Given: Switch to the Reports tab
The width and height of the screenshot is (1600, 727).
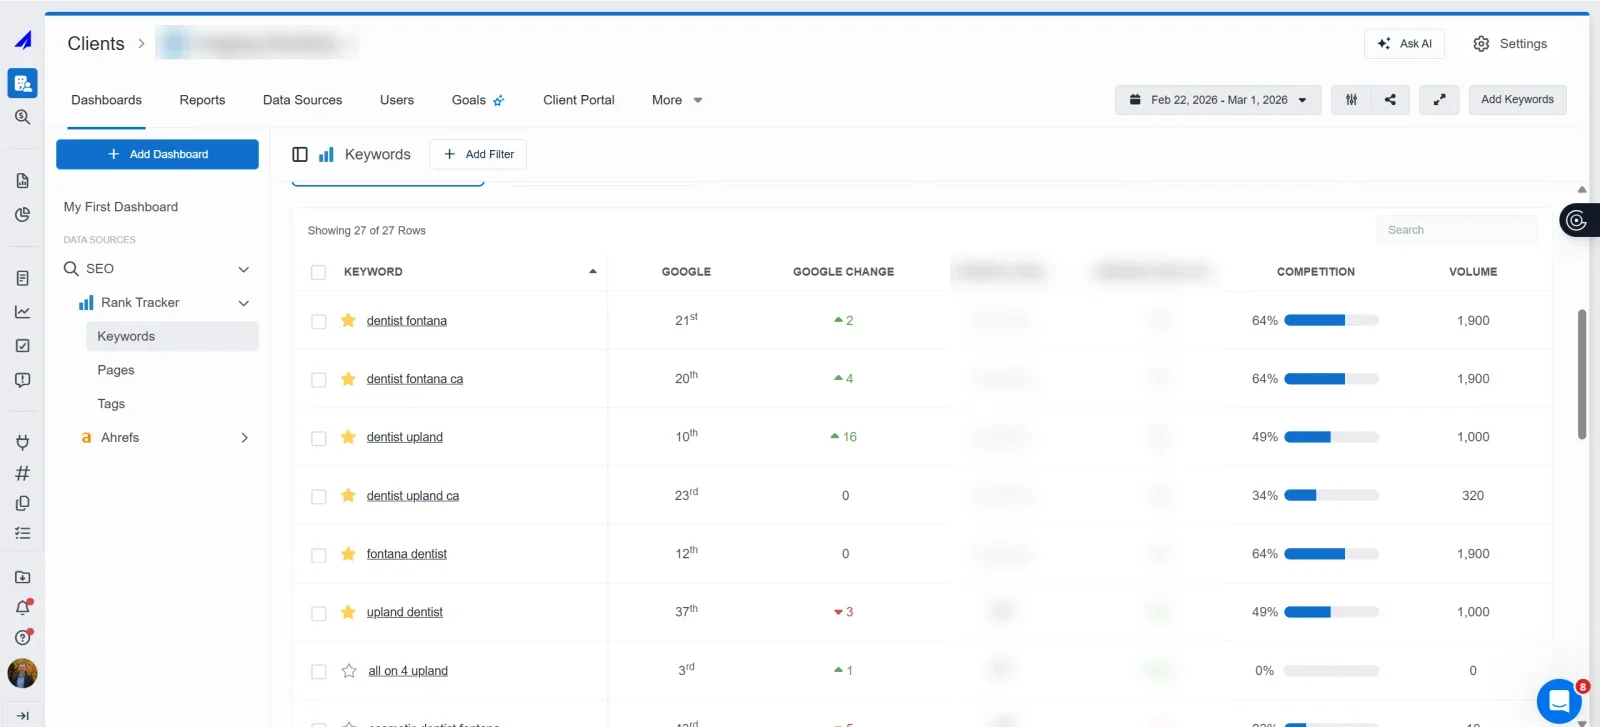Looking at the screenshot, I should click(x=202, y=100).
